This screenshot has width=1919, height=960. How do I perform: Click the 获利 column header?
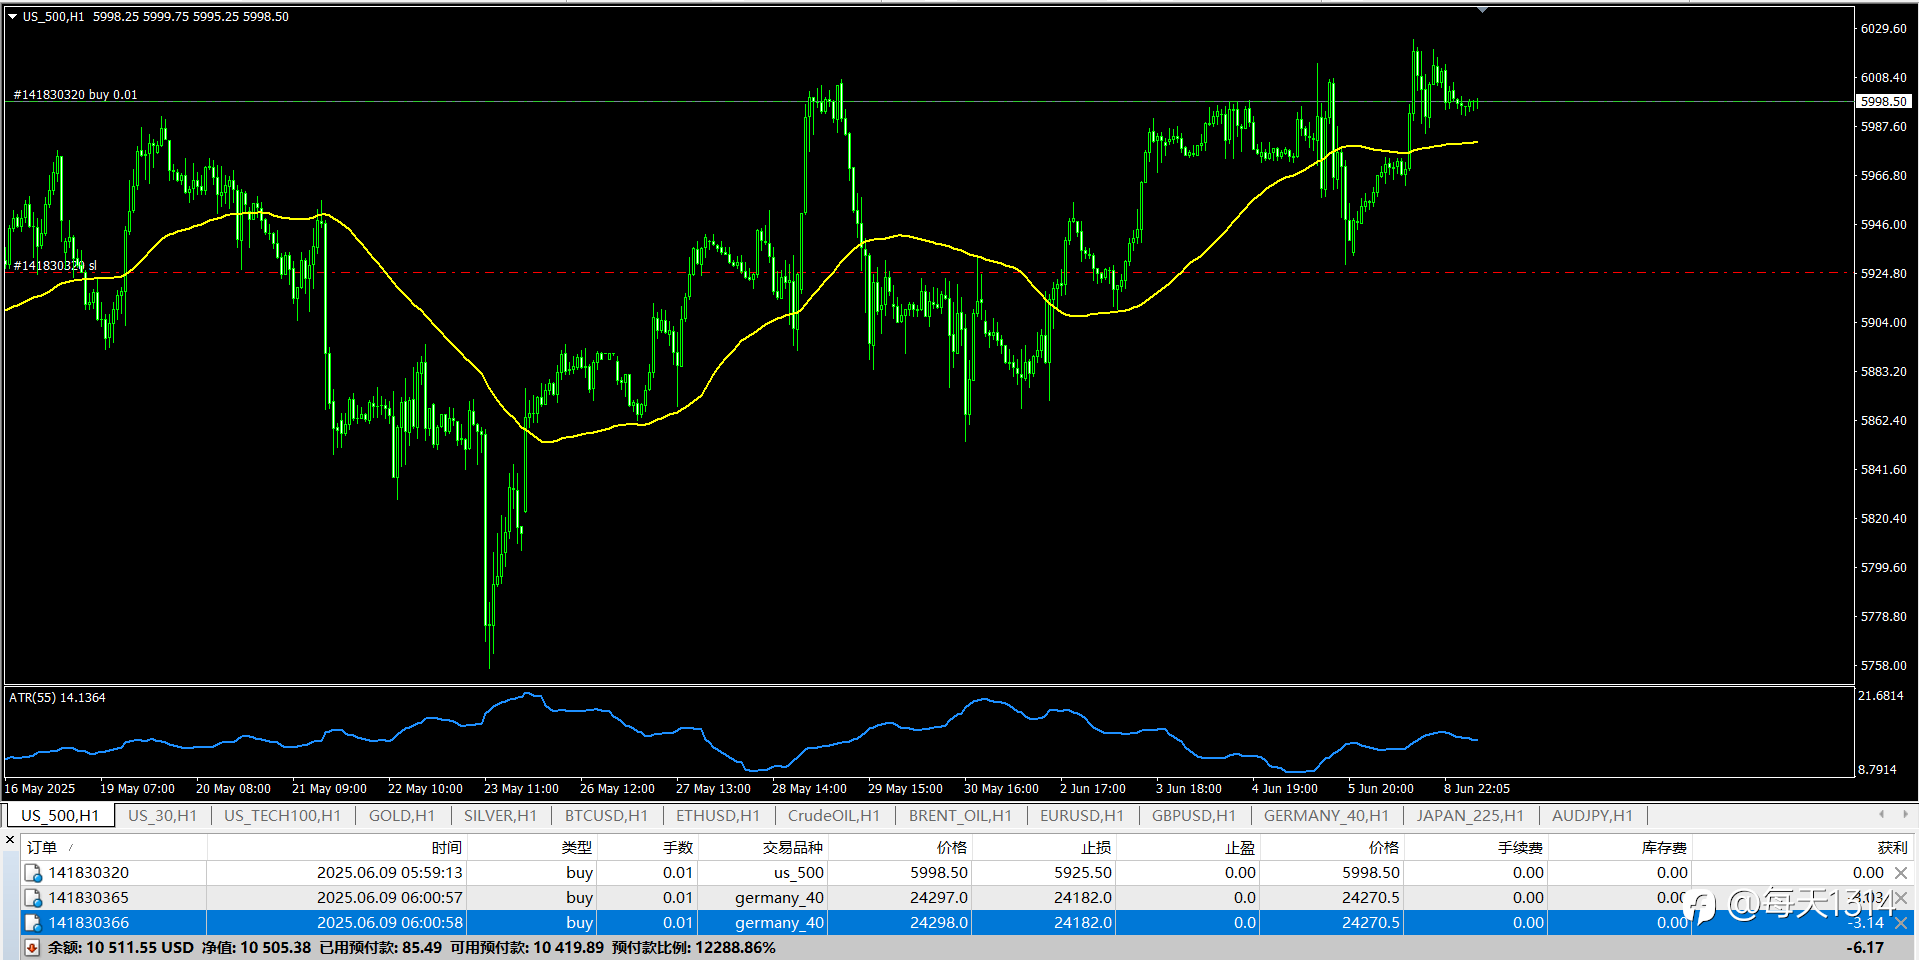[x=1892, y=847]
